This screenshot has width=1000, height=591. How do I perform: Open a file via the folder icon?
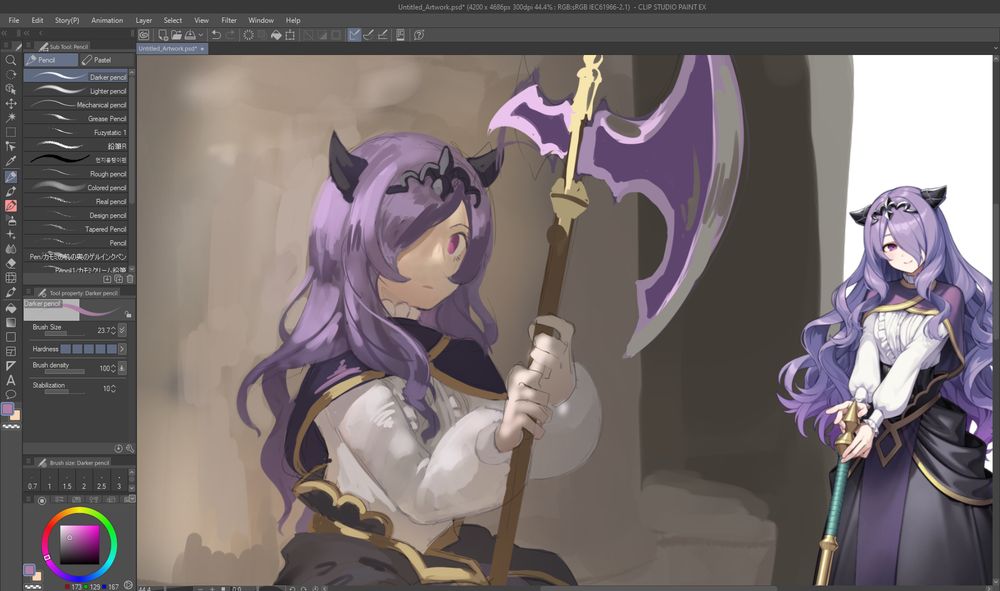[x=176, y=35]
